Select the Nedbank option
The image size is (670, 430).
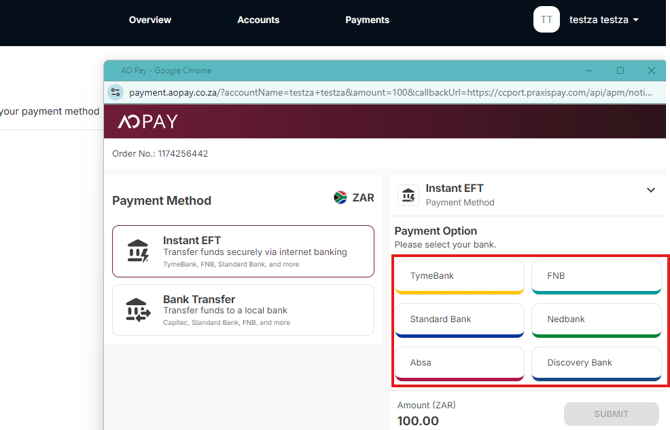click(x=597, y=320)
